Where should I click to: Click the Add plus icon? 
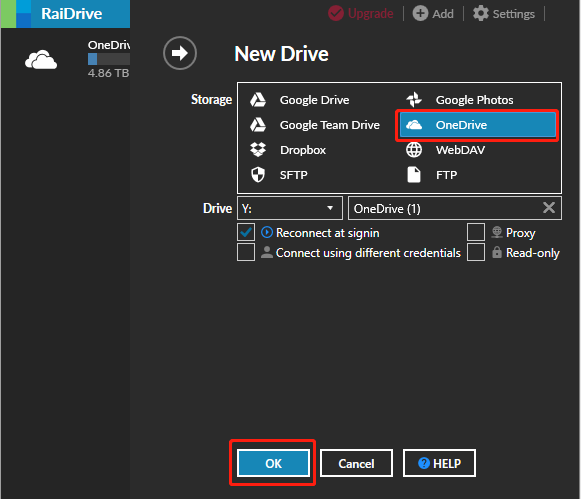(x=420, y=13)
